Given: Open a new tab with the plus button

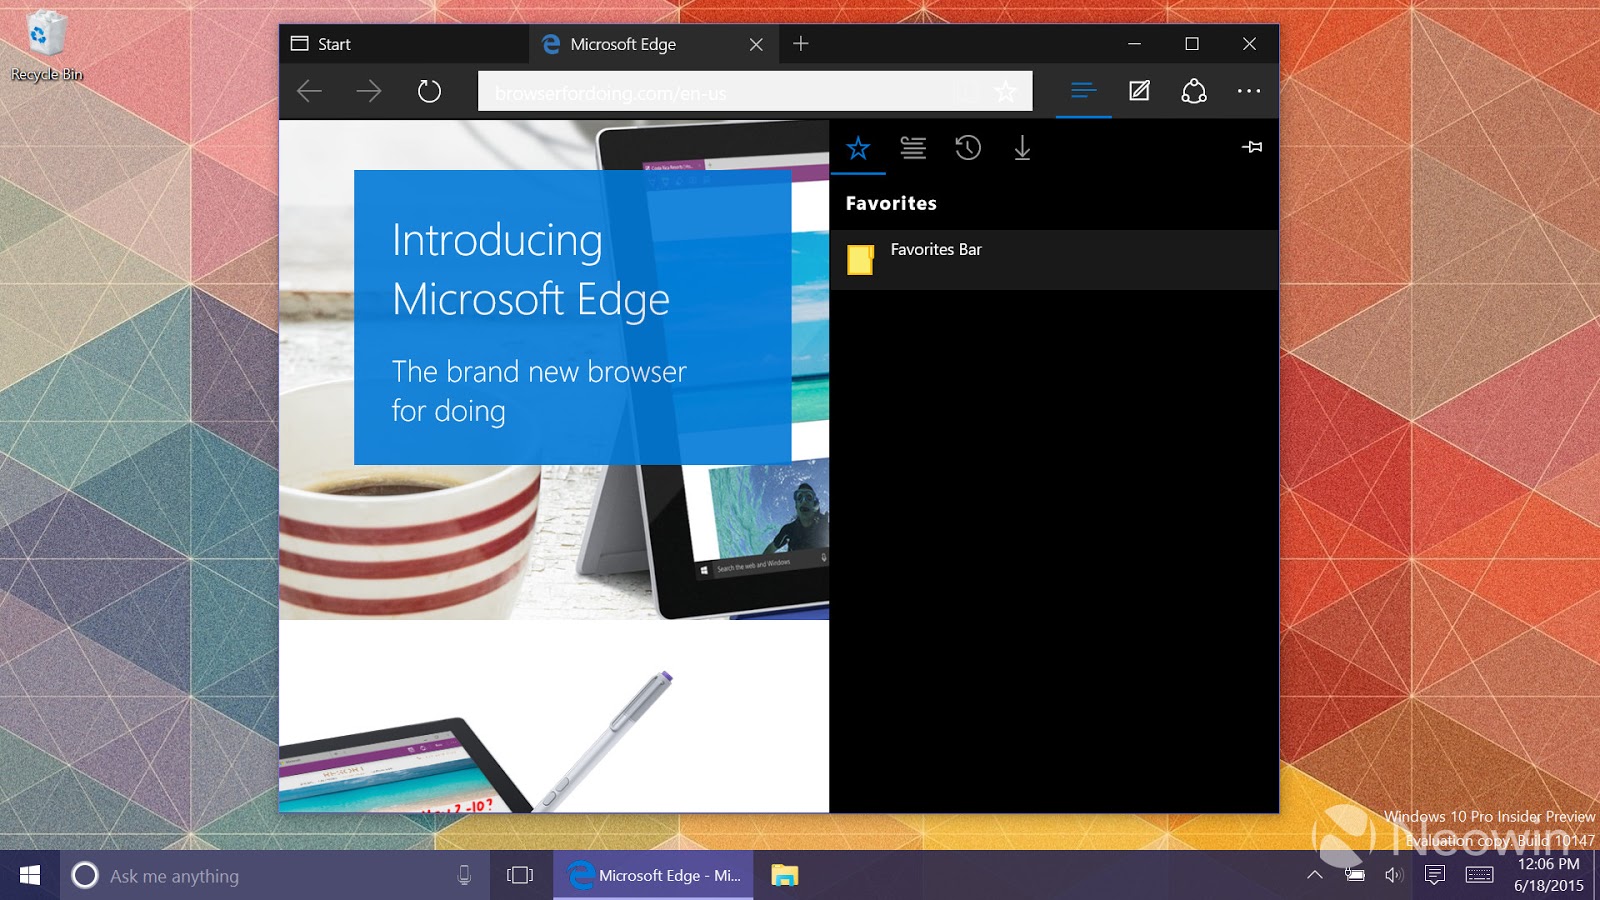Looking at the screenshot, I should (x=801, y=44).
